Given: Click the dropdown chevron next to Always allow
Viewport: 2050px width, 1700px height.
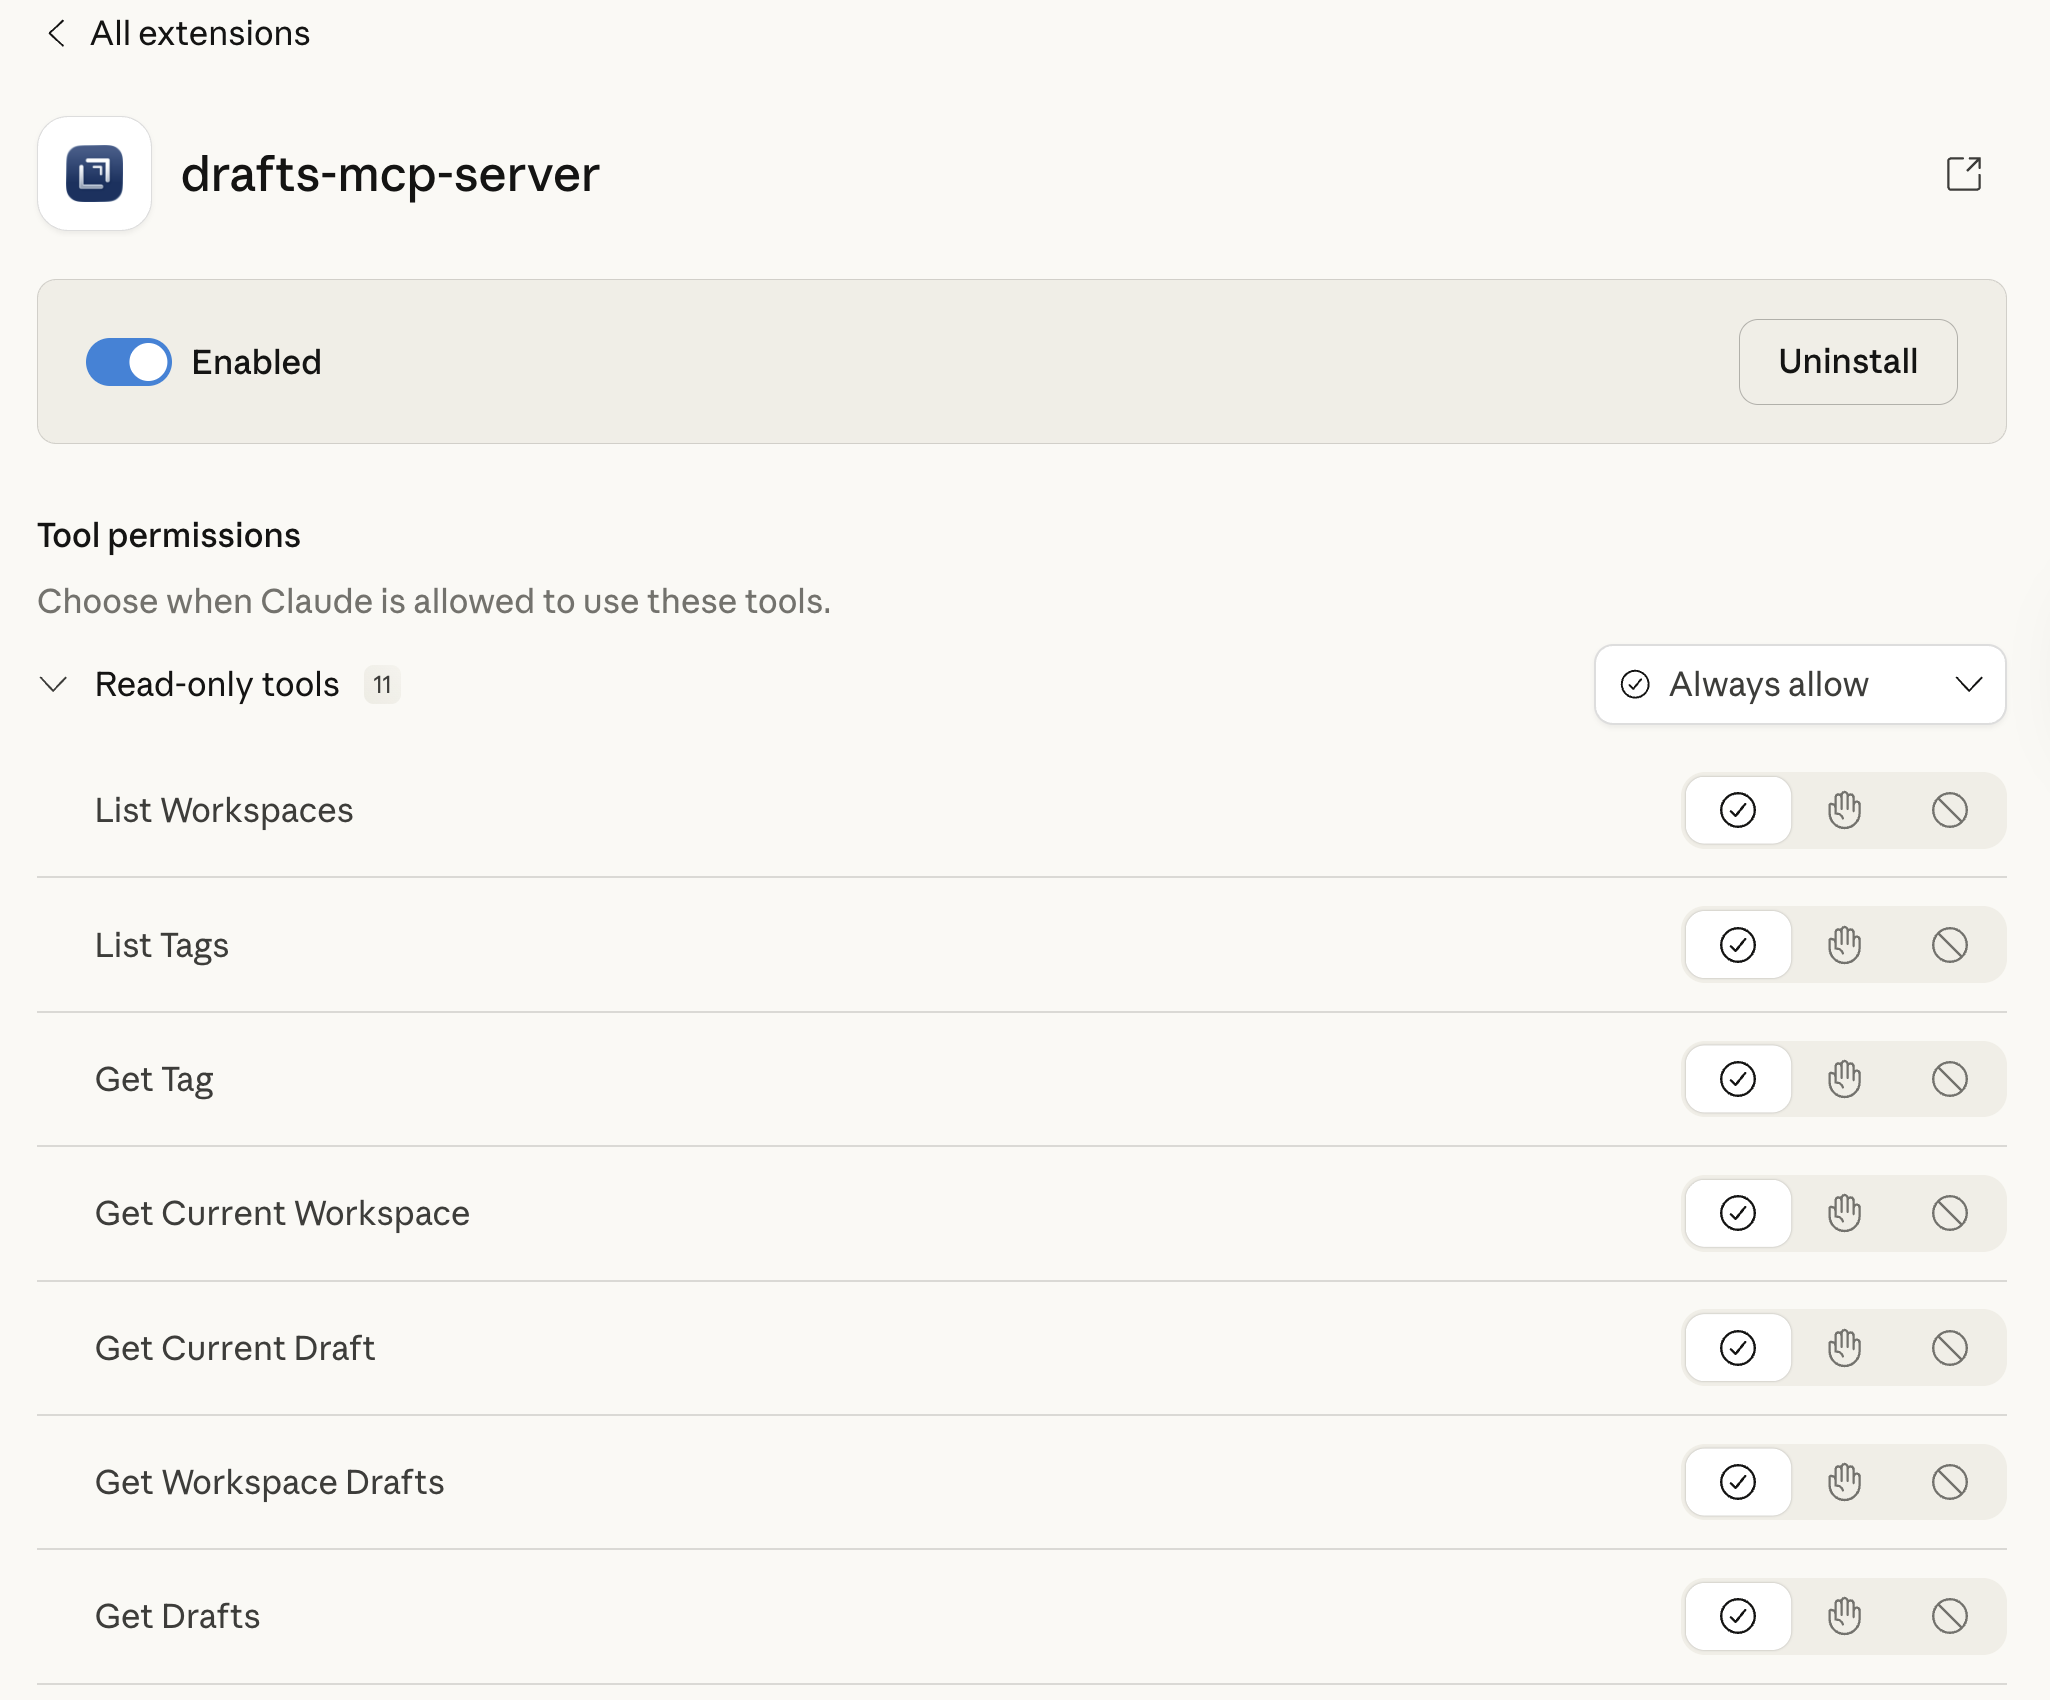Looking at the screenshot, I should (1968, 685).
